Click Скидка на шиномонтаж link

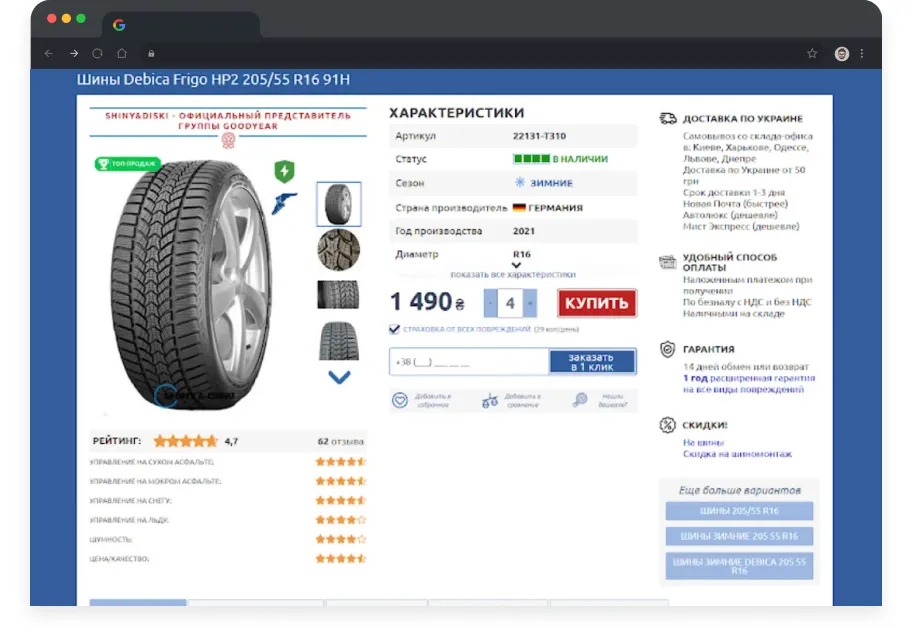[737, 454]
